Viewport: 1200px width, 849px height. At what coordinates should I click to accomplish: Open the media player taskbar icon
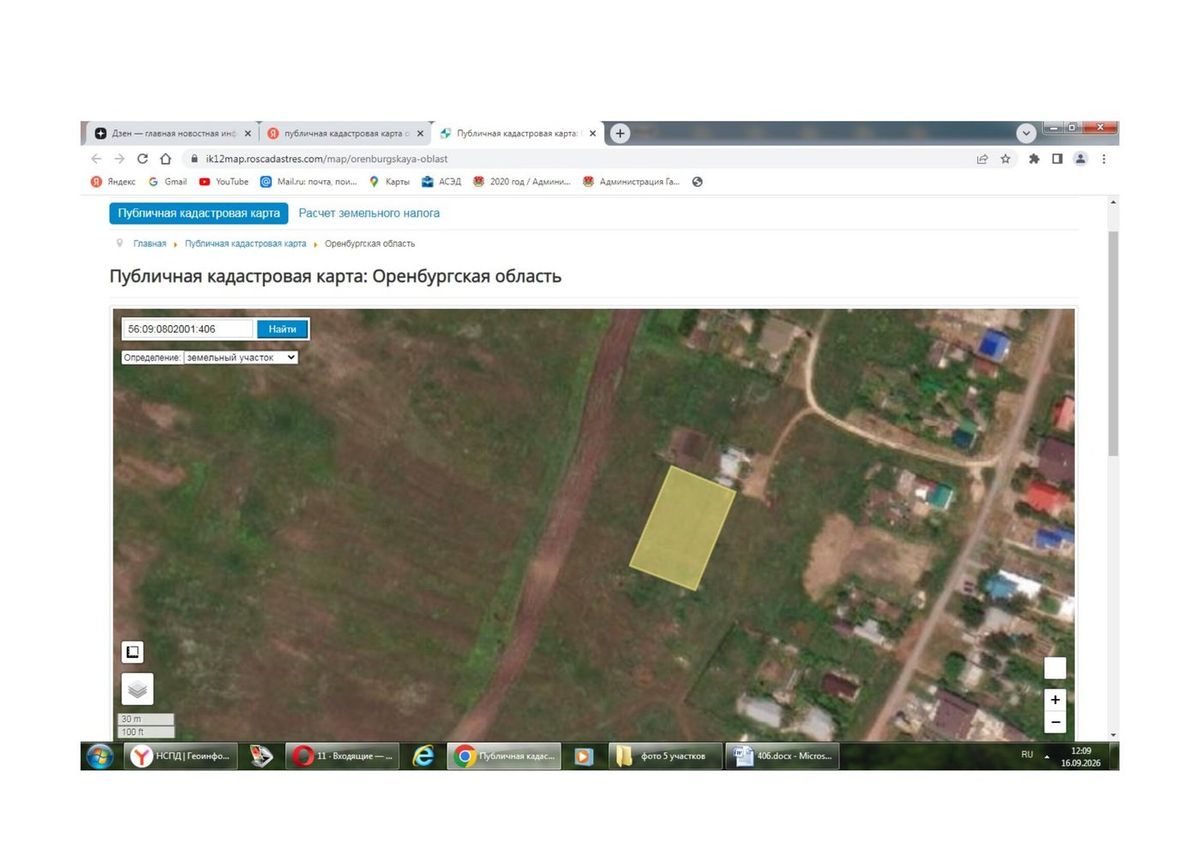pyautogui.click(x=584, y=756)
